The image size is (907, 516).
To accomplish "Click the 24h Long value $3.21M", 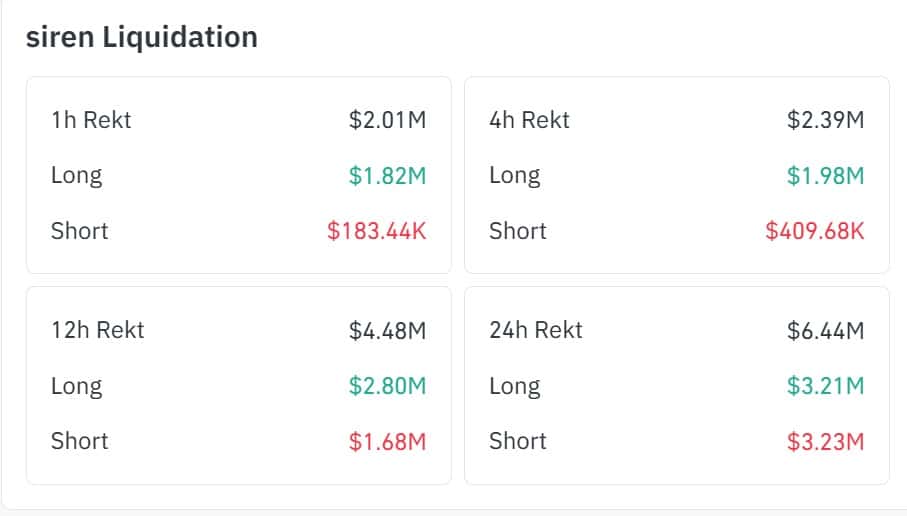I will [x=825, y=386].
